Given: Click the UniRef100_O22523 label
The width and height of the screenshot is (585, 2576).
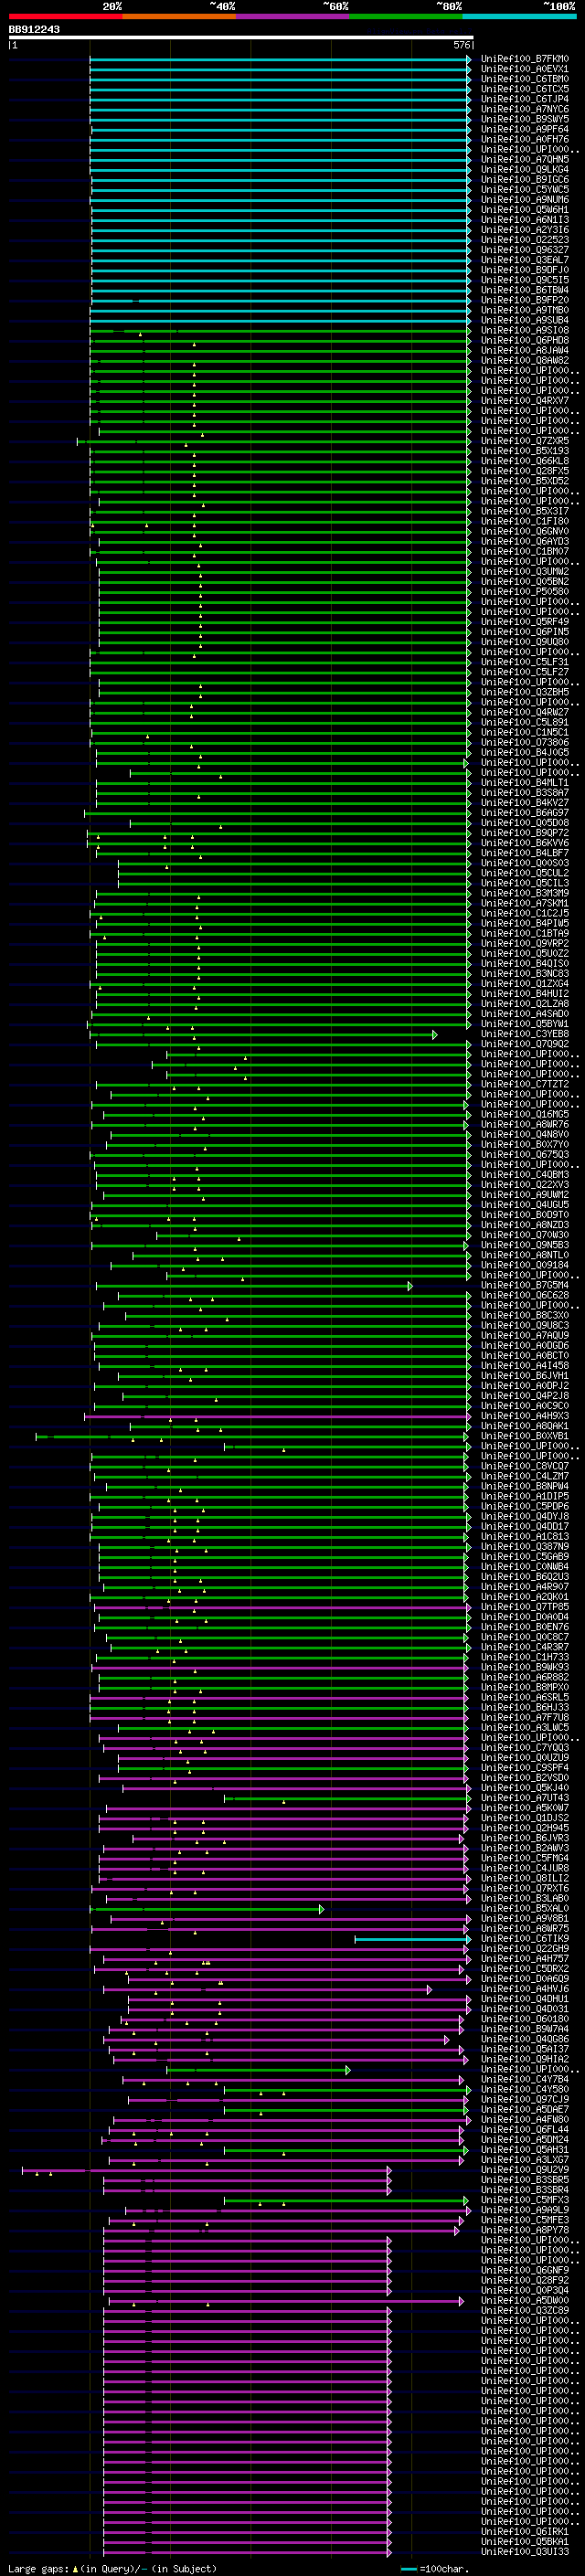Looking at the screenshot, I should [525, 240].
